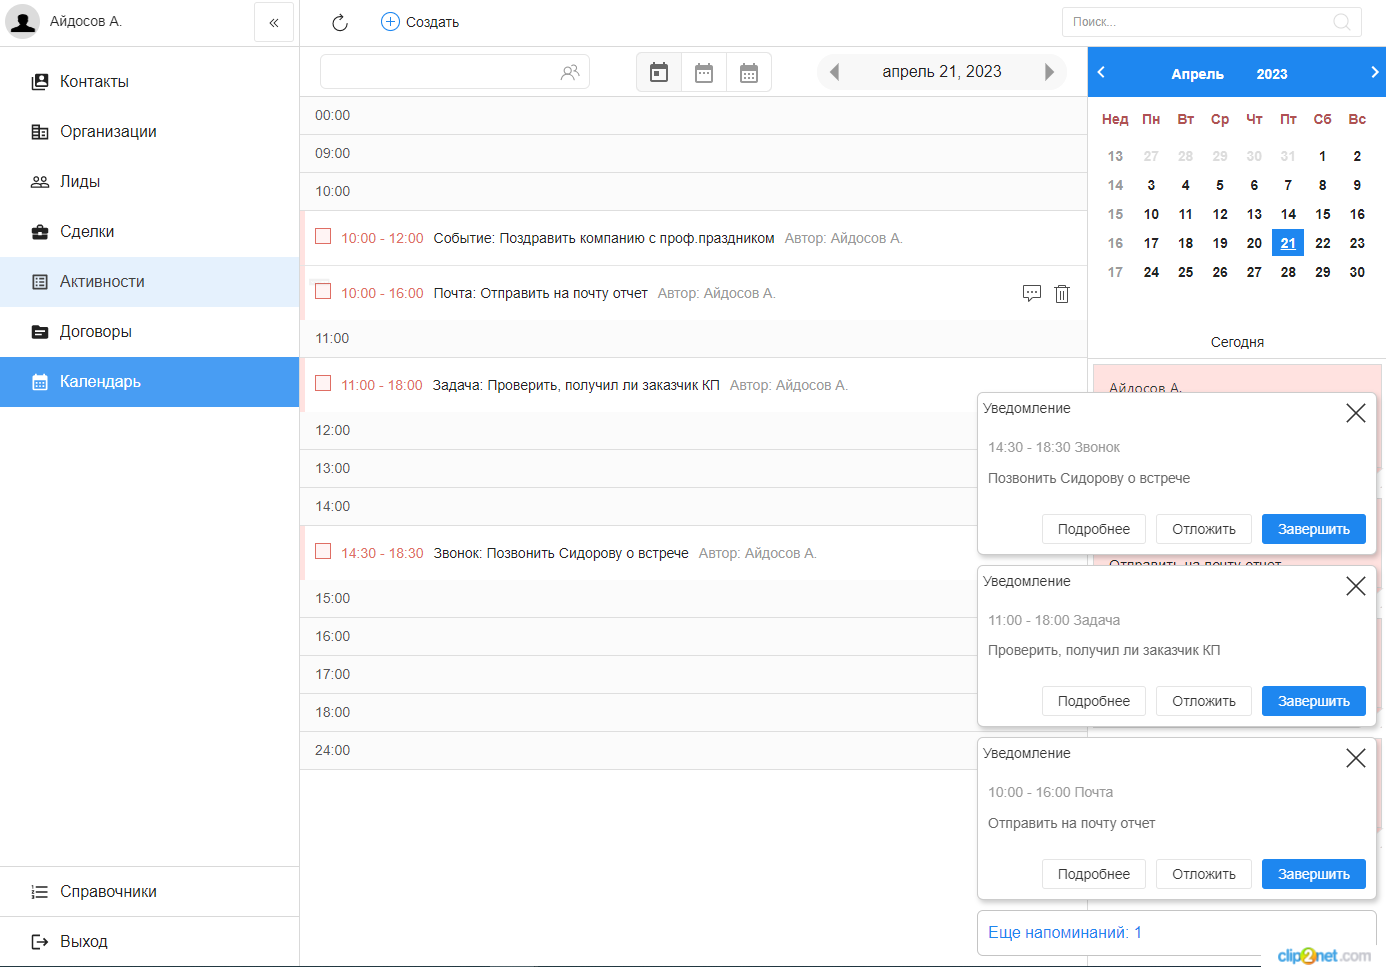
Task: Click the Договоры folder icon
Action: pyautogui.click(x=40, y=332)
